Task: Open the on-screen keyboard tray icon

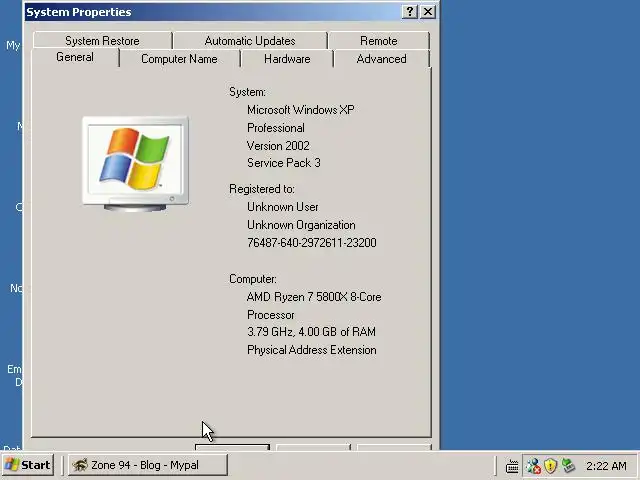Action: [x=512, y=466]
